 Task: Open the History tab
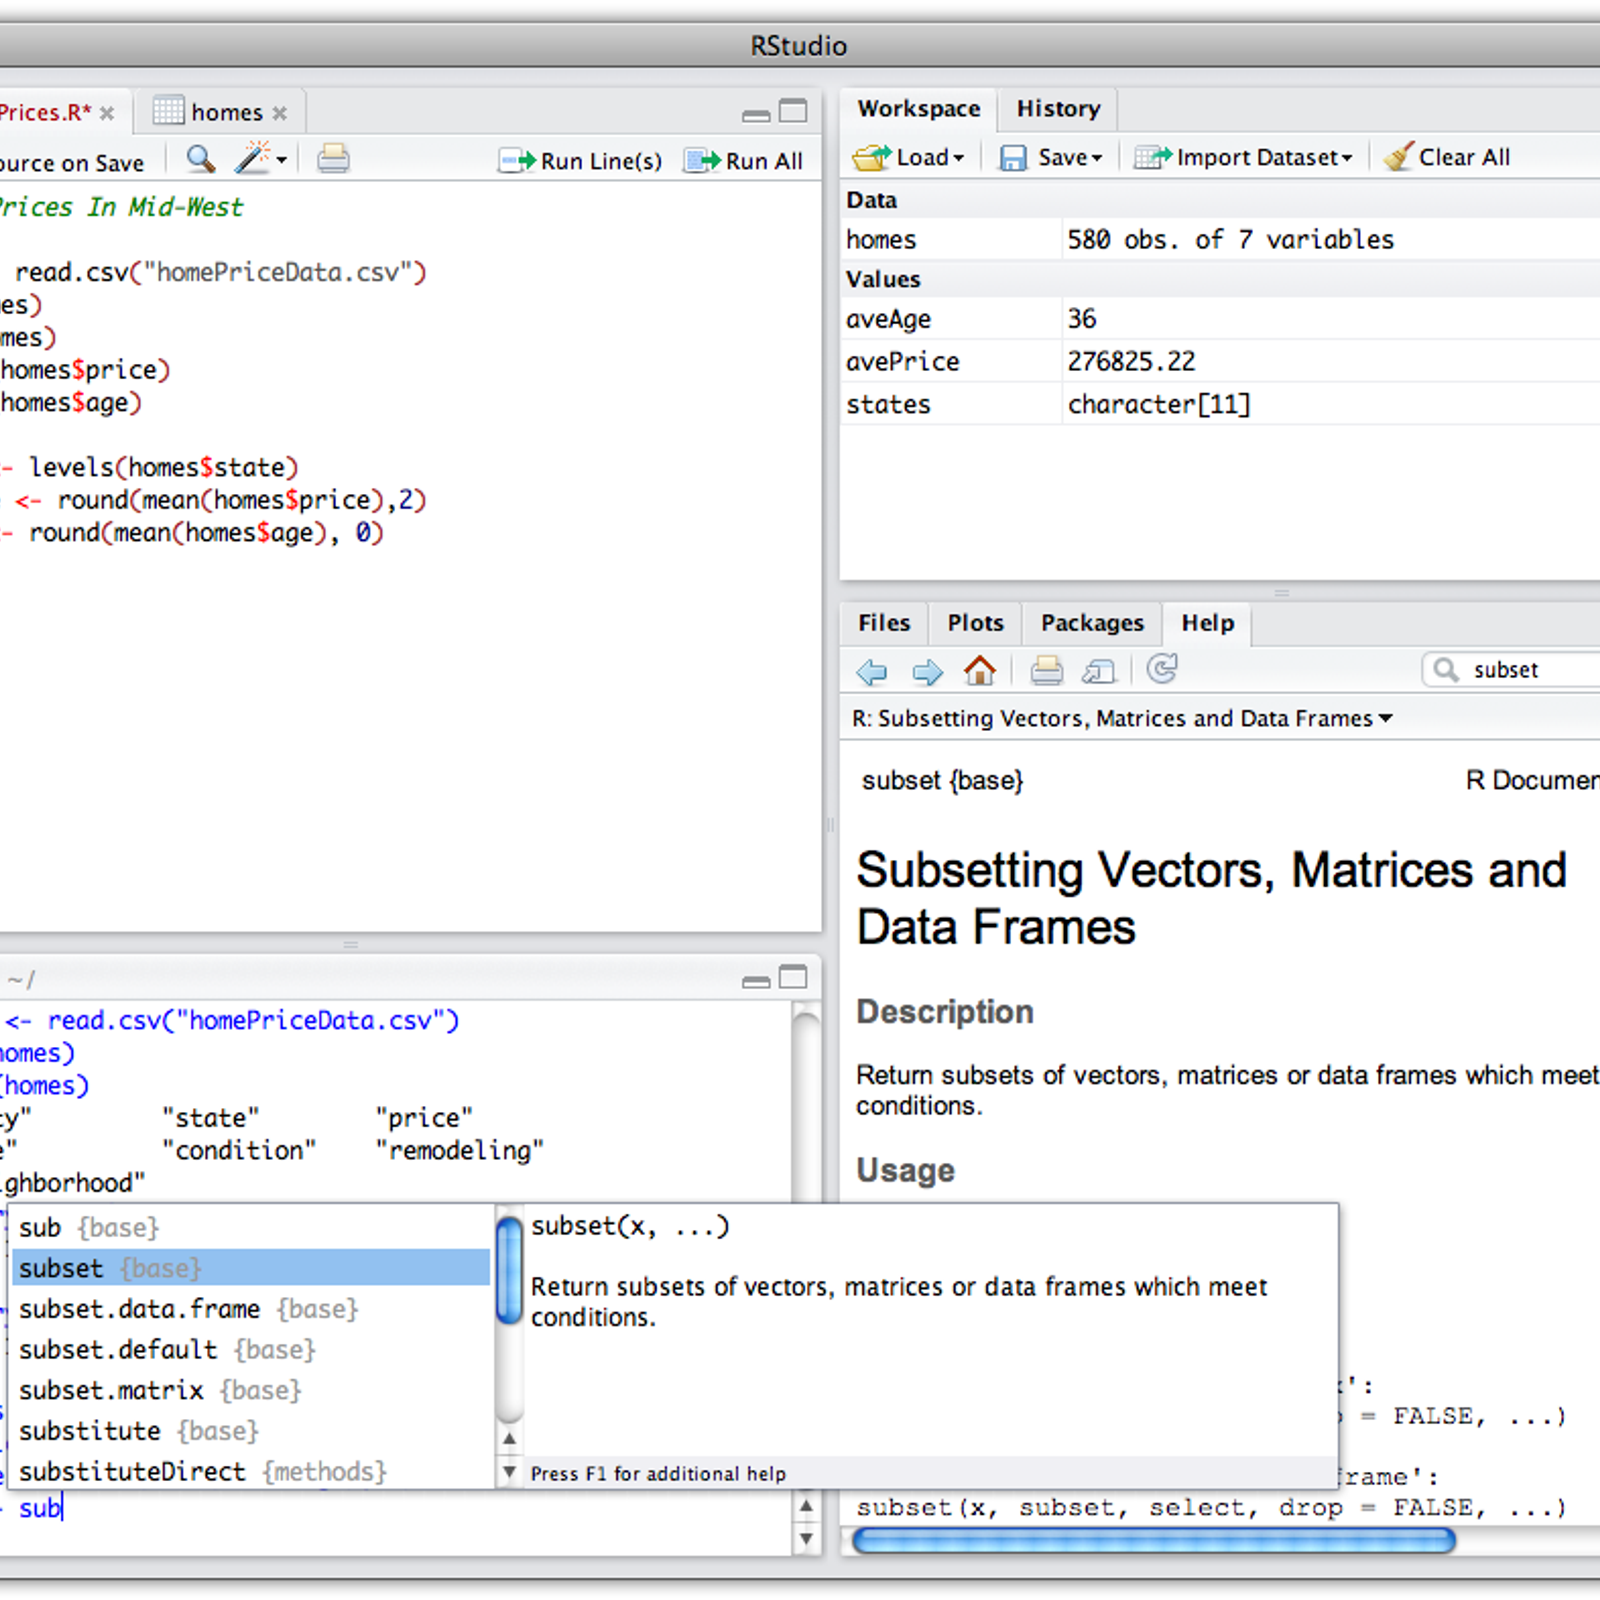click(1058, 108)
